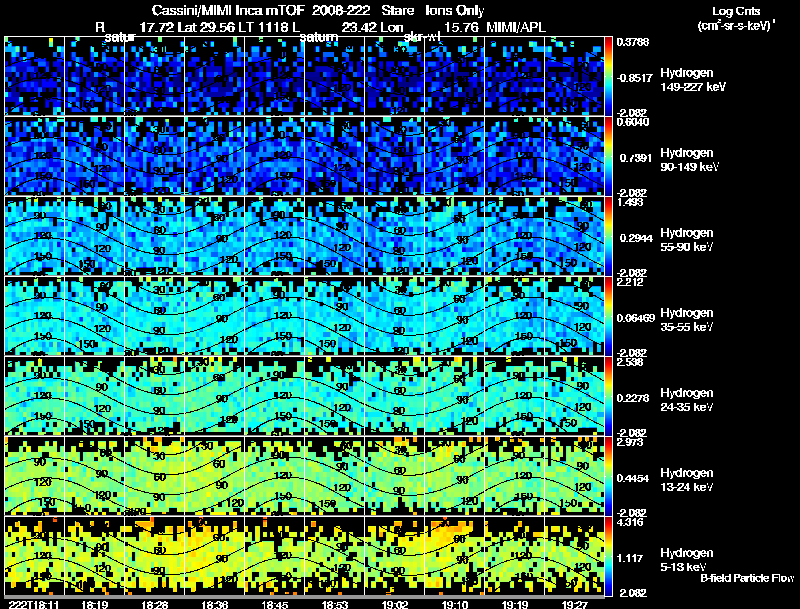This screenshot has height=609, width=800.
Task: Click the colorbar maximum value 2.212
Action: coord(630,282)
